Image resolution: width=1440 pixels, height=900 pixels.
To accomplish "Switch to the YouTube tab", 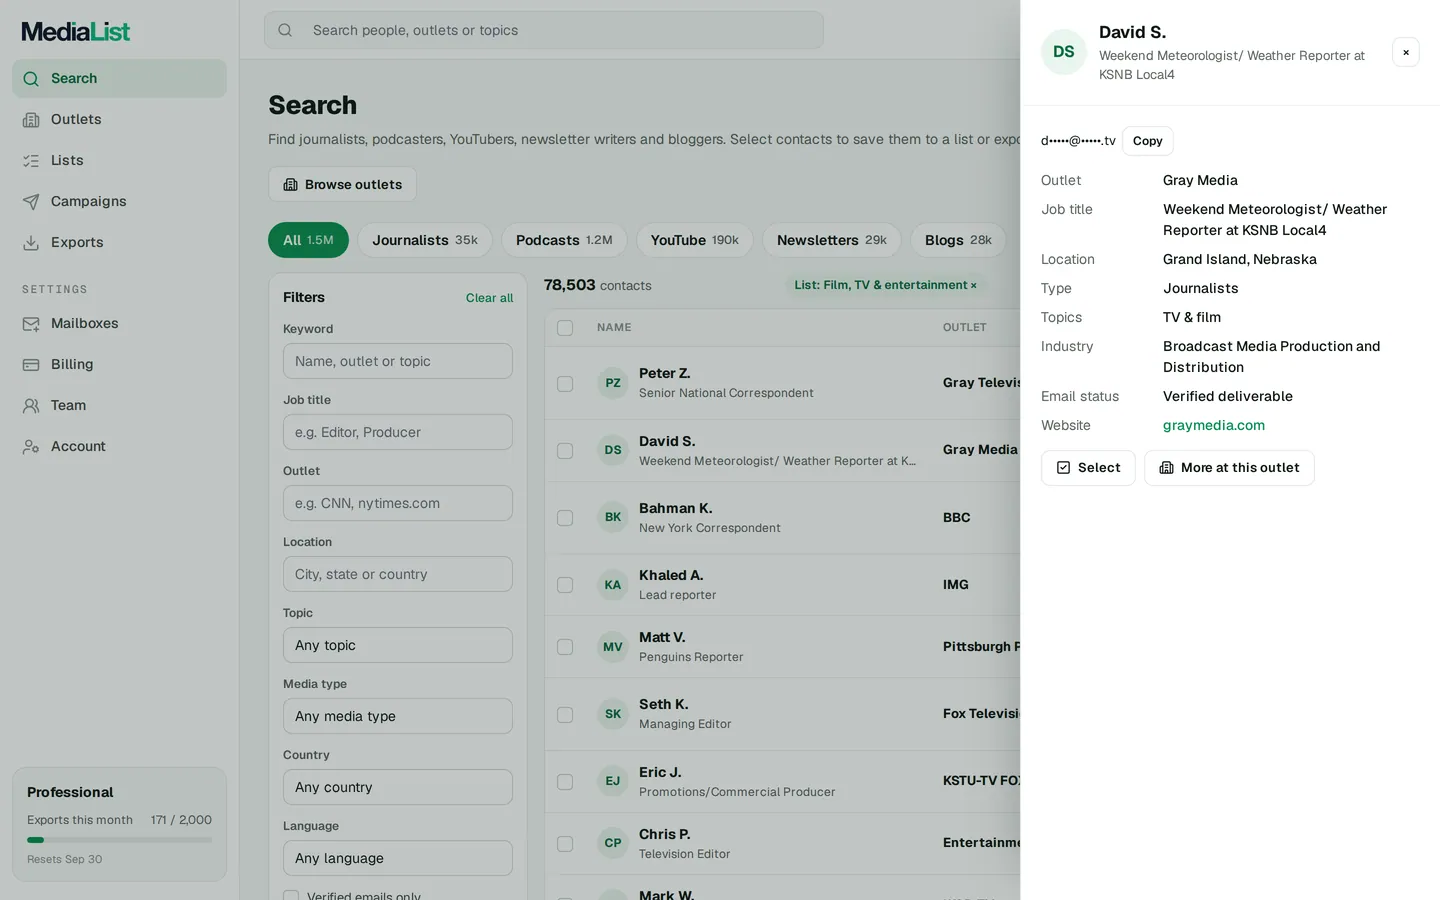I will (695, 240).
